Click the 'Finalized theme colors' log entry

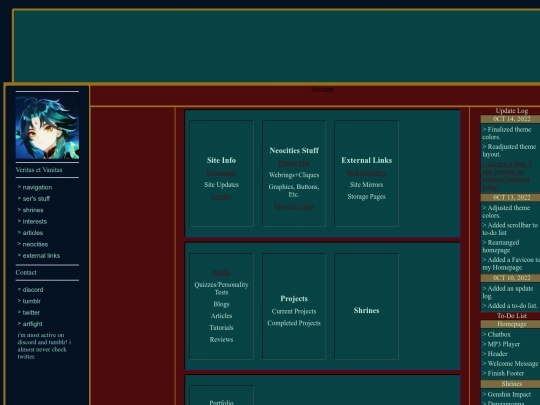[507, 133]
